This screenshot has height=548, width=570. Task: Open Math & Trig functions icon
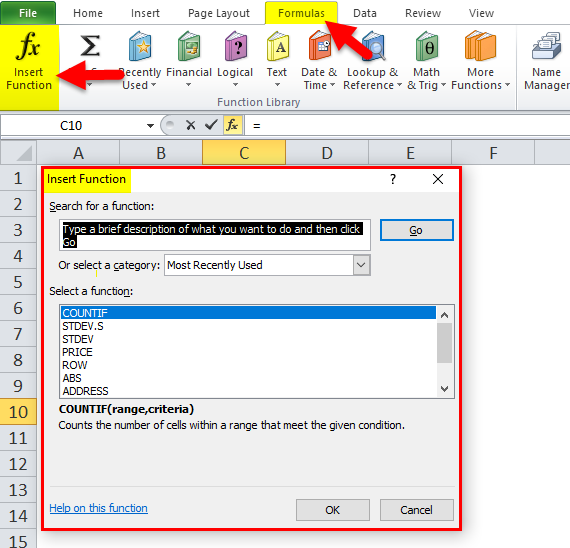click(427, 47)
